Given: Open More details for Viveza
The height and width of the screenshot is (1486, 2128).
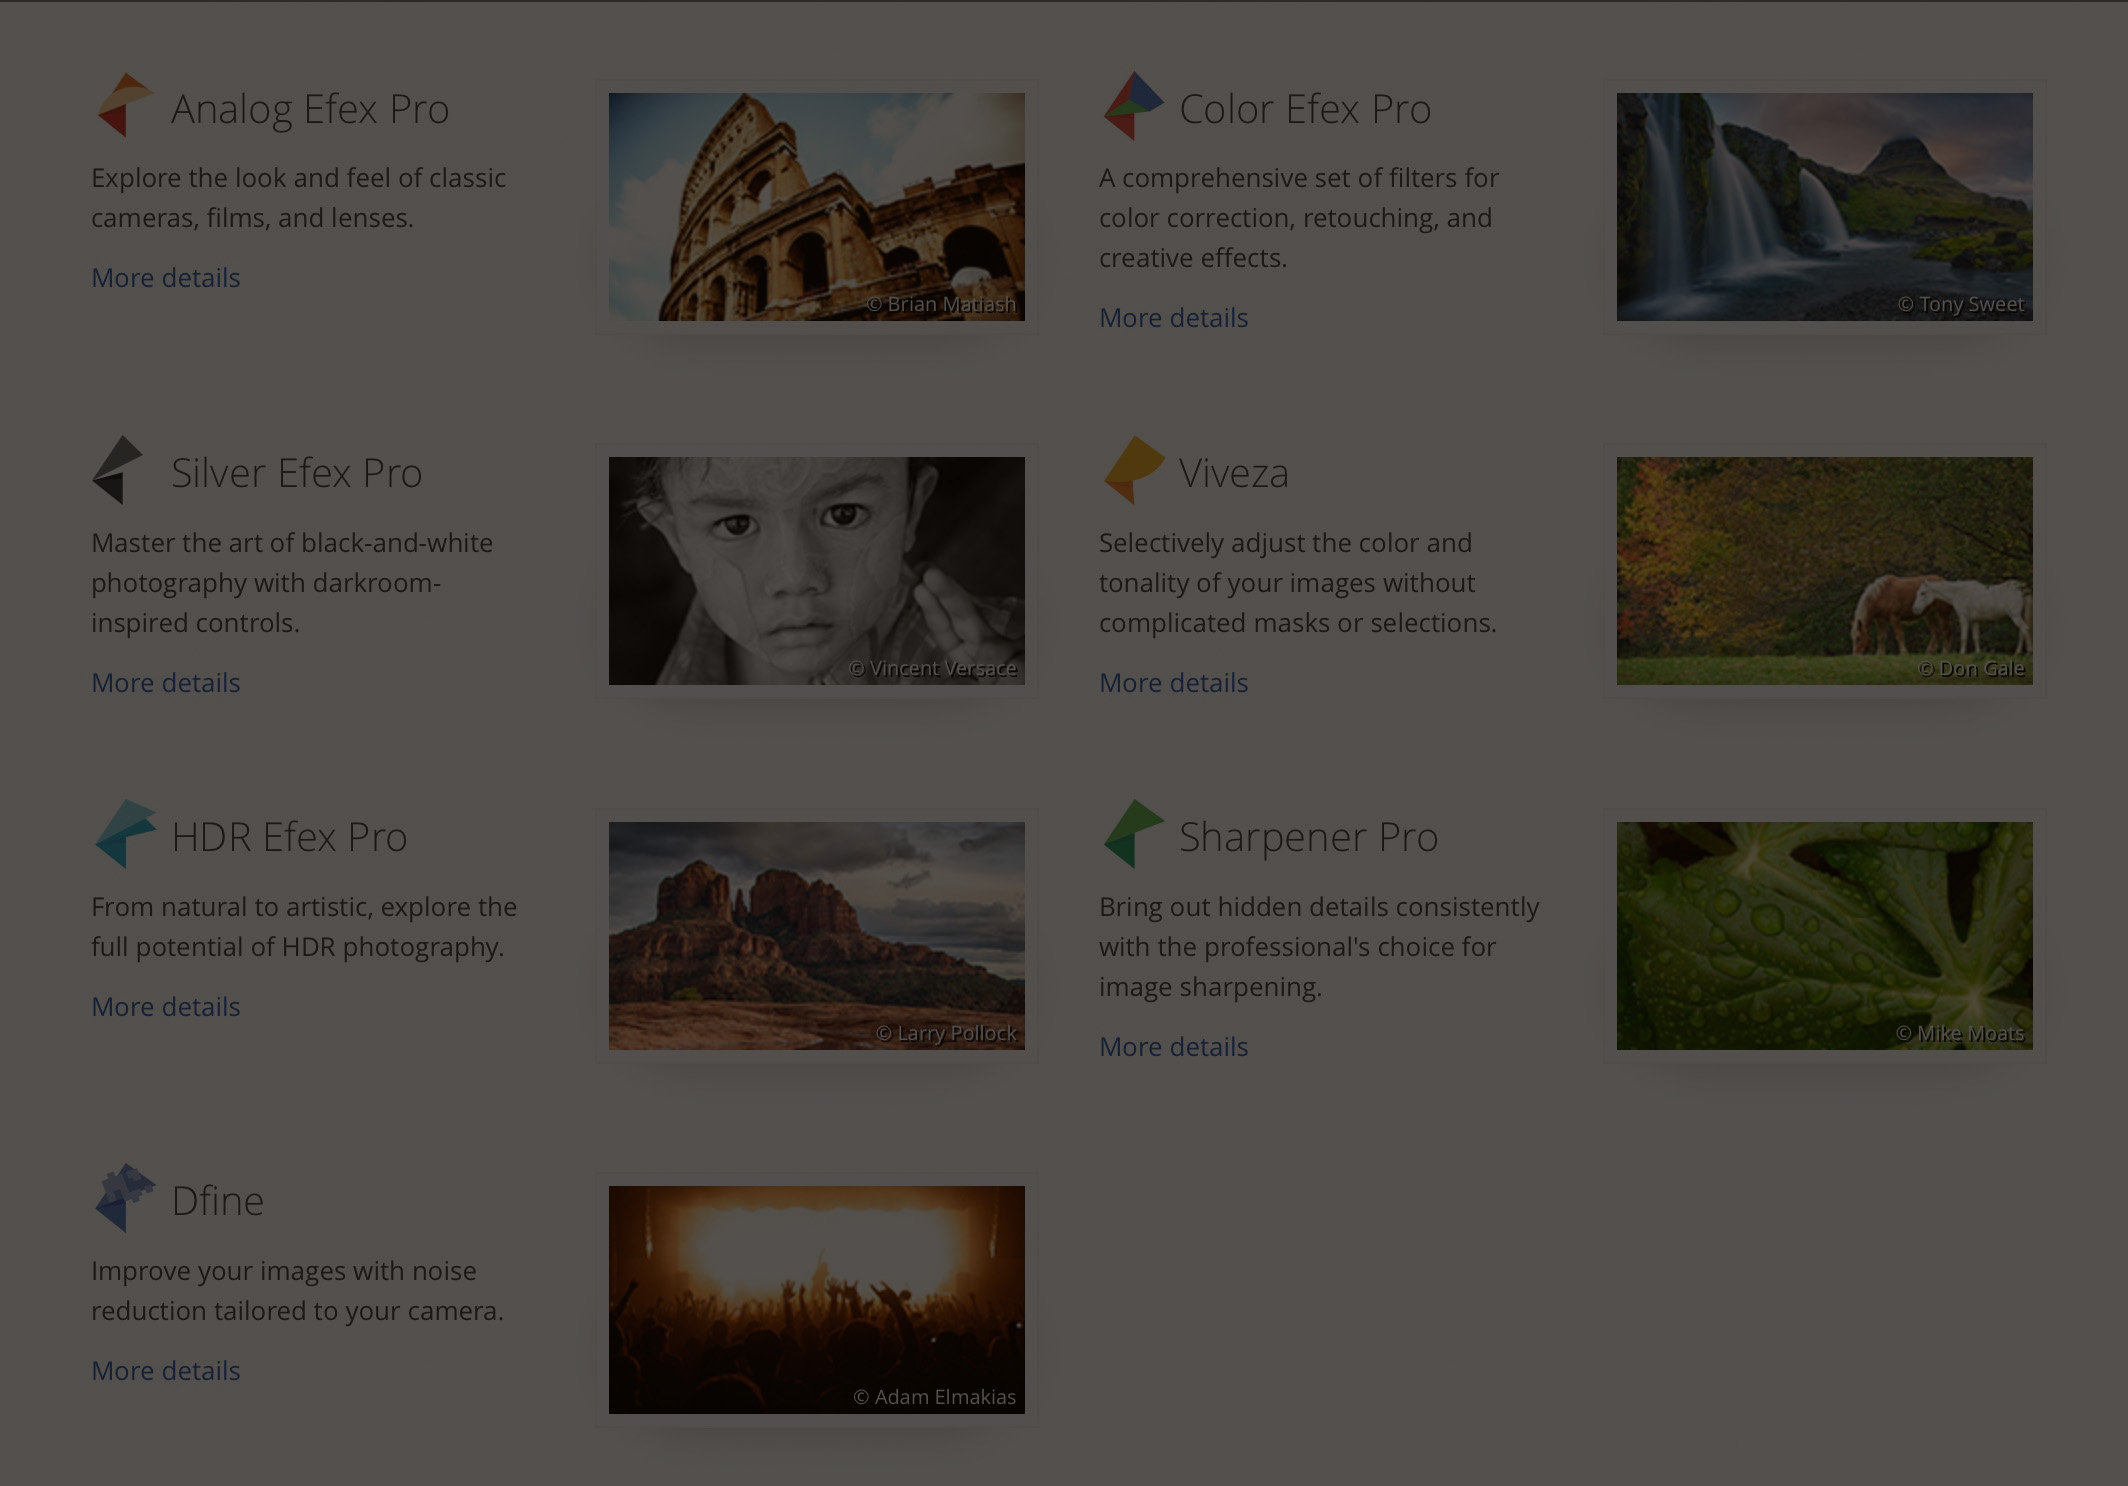Looking at the screenshot, I should 1174,682.
